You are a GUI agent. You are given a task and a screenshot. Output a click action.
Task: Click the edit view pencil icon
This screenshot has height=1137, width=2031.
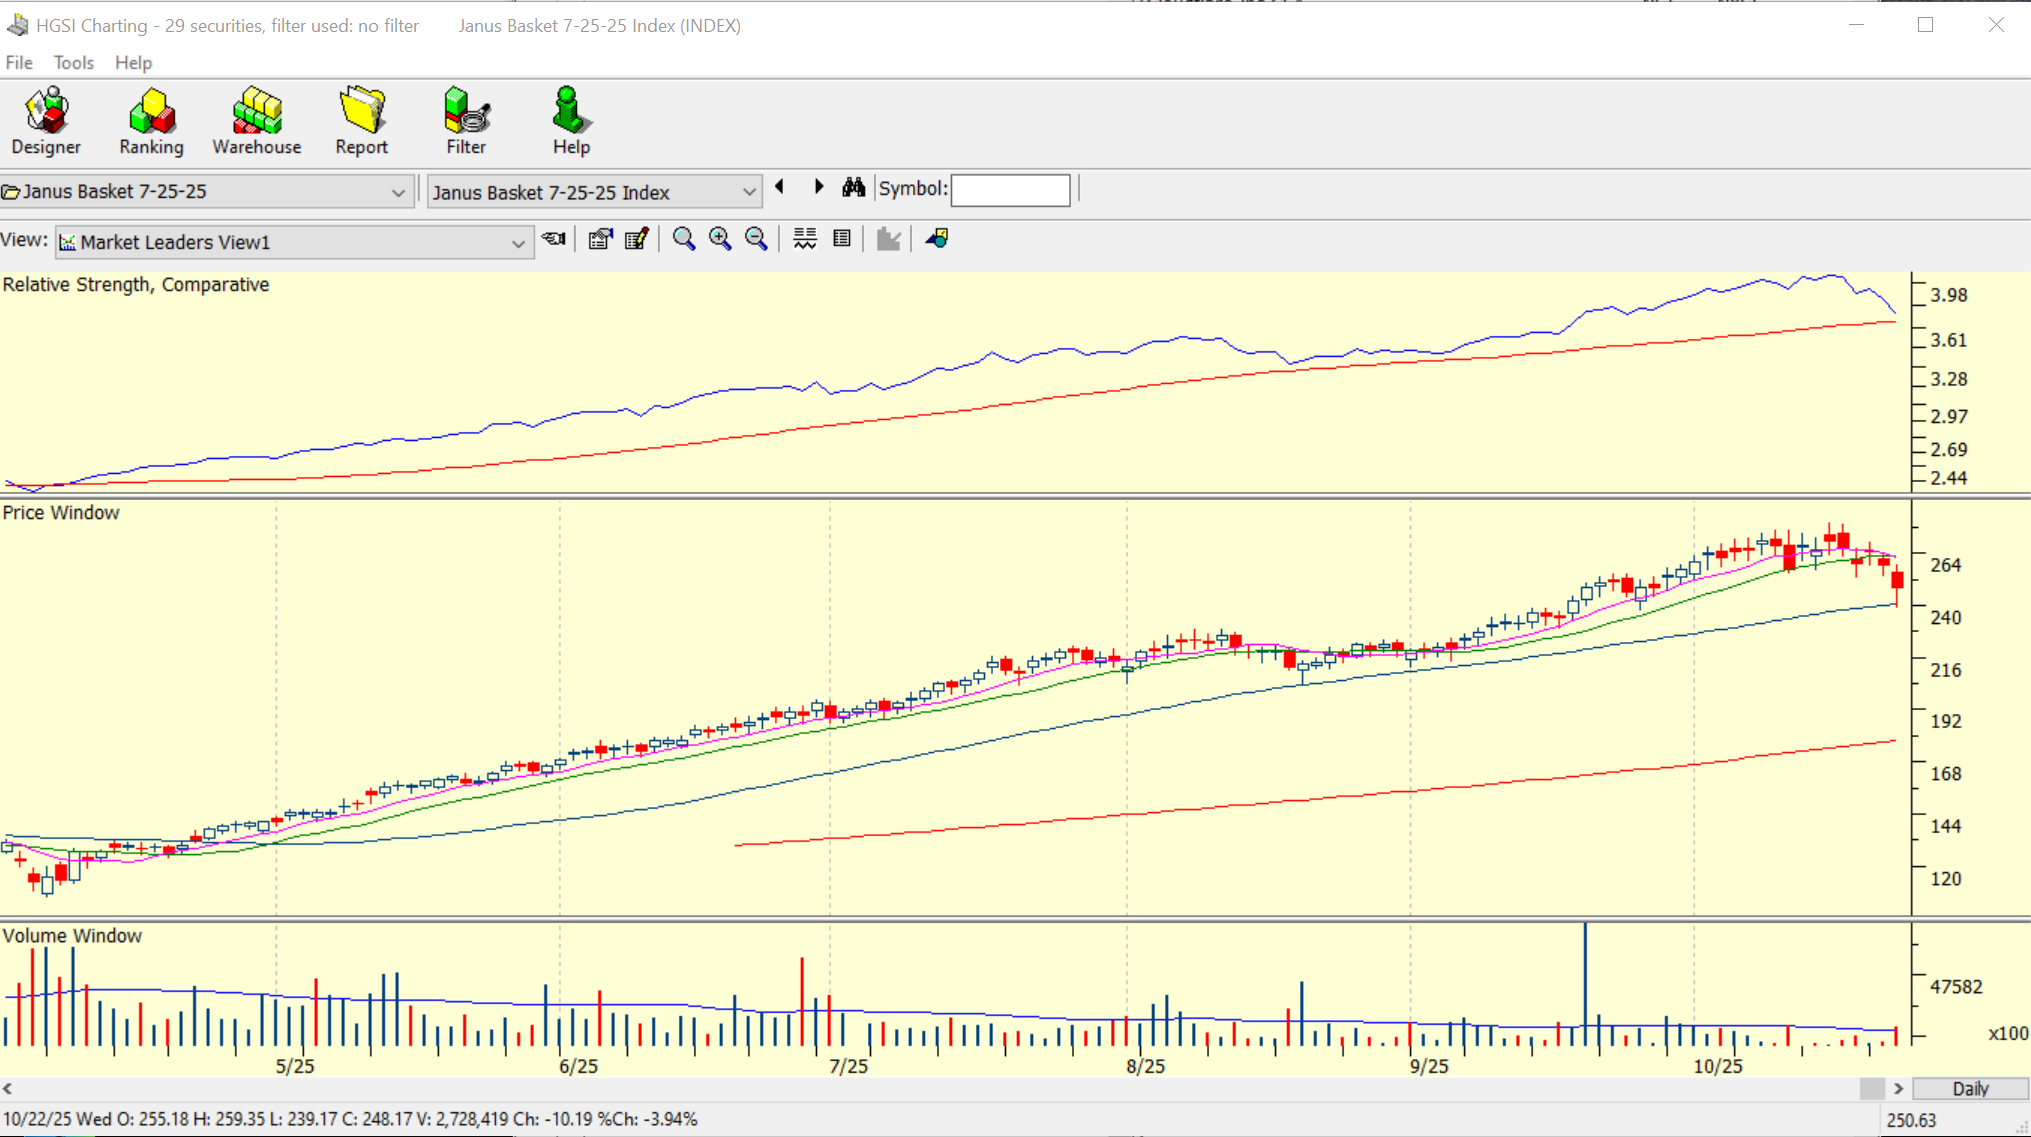[636, 239]
